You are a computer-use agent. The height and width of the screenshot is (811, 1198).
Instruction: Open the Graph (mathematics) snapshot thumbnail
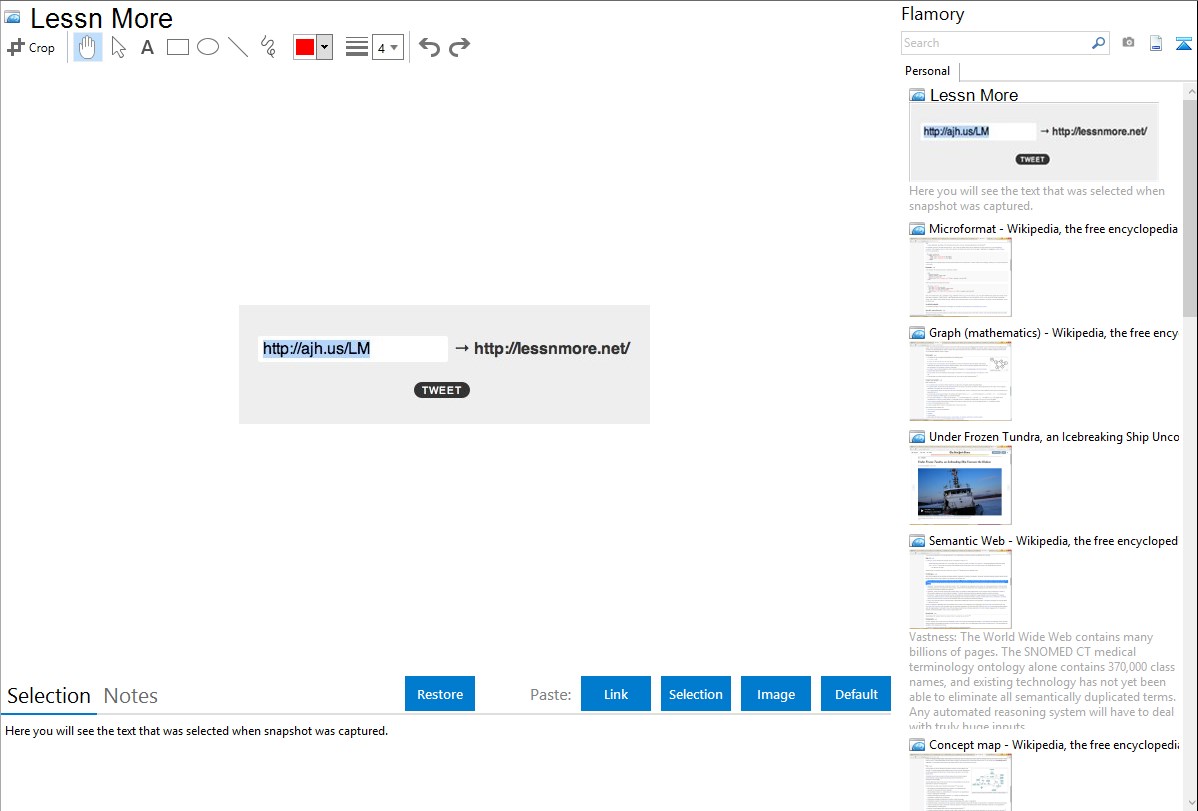(960, 381)
